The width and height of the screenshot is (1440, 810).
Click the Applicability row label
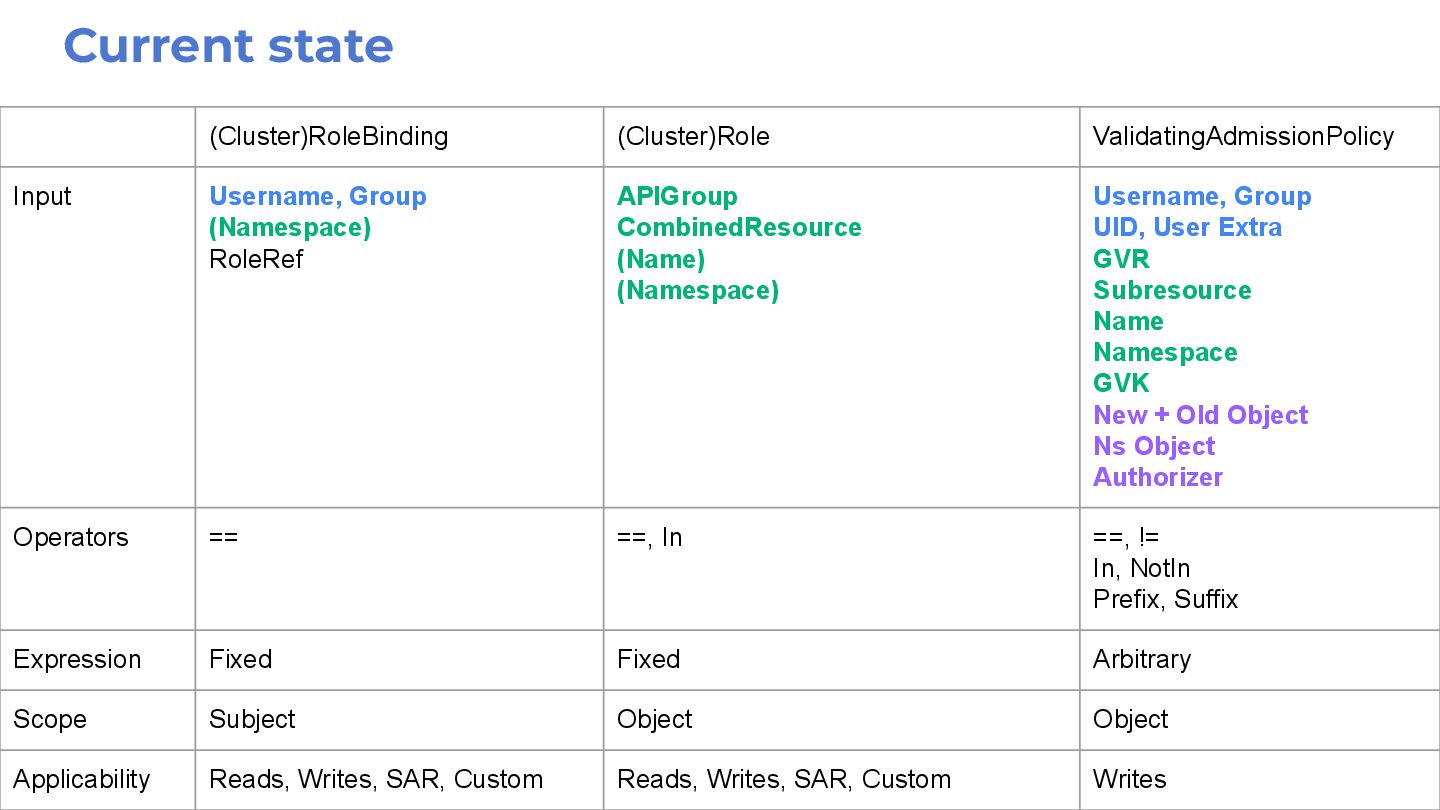pos(82,779)
